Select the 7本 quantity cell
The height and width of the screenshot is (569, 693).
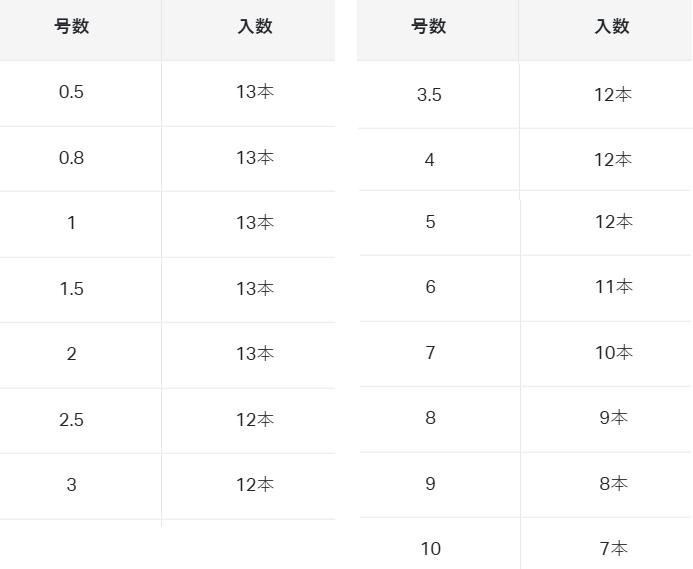click(613, 548)
